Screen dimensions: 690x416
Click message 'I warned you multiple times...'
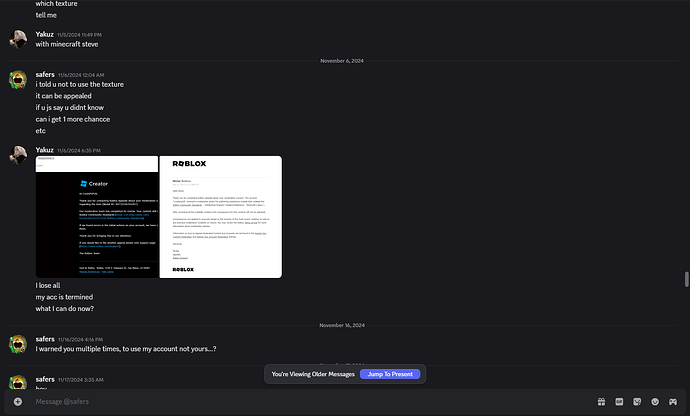126,349
